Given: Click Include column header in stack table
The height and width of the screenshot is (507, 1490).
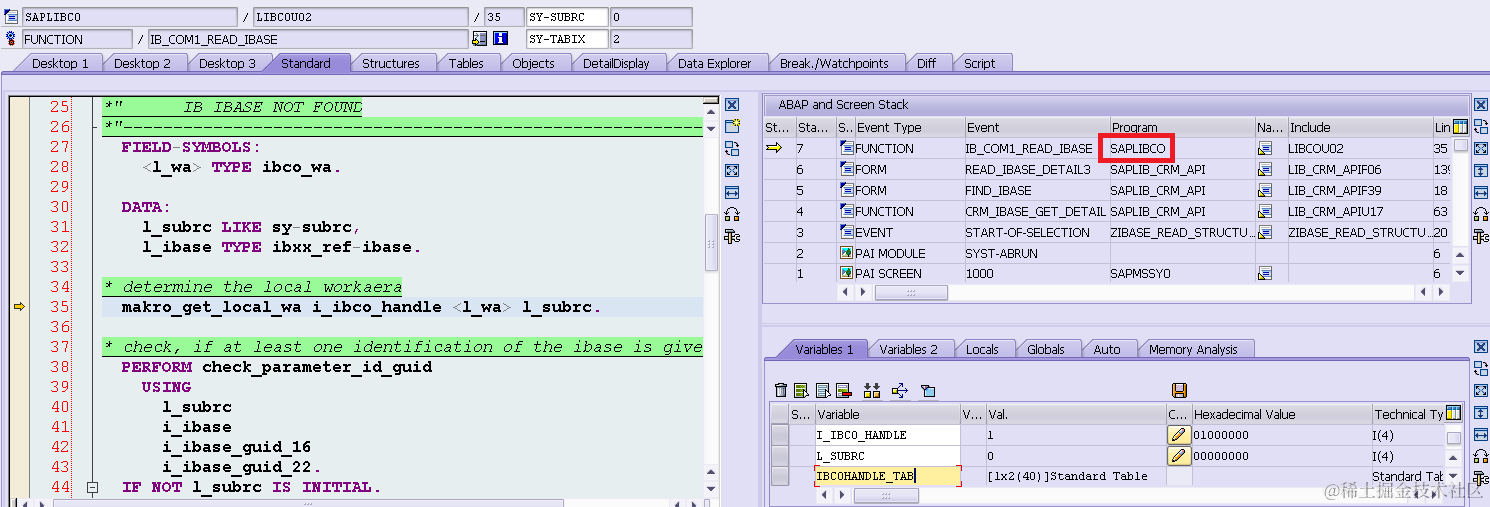Looking at the screenshot, I should coord(1359,127).
